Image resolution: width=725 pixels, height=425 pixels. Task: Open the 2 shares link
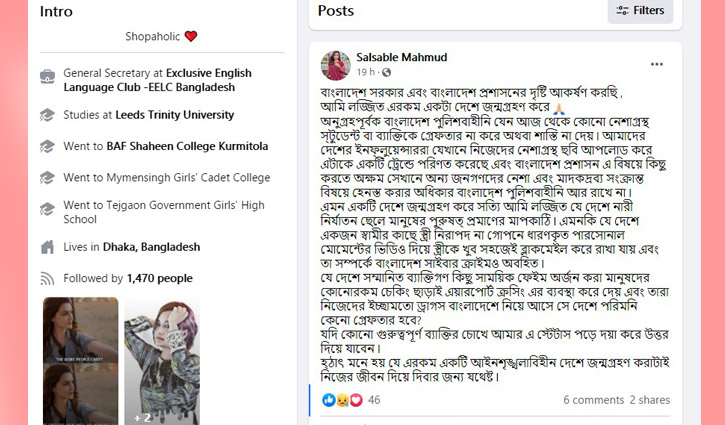pos(650,400)
